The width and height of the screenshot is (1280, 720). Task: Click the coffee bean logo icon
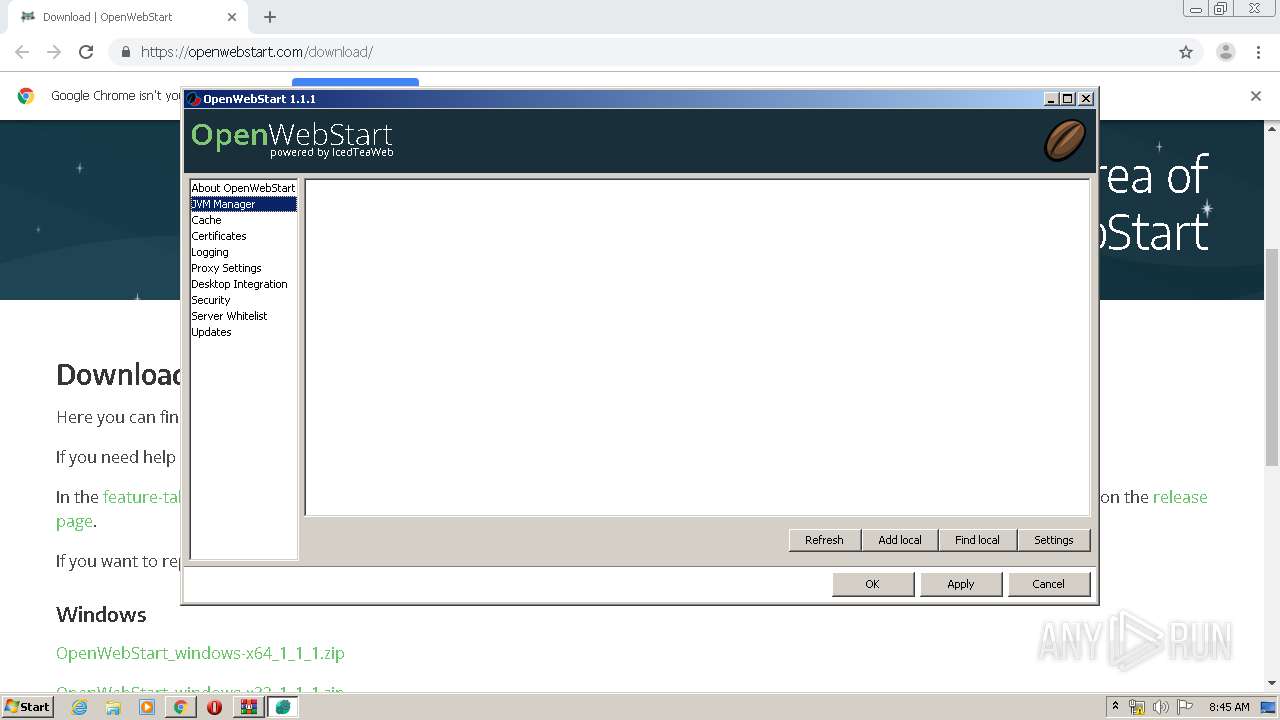click(x=1065, y=140)
